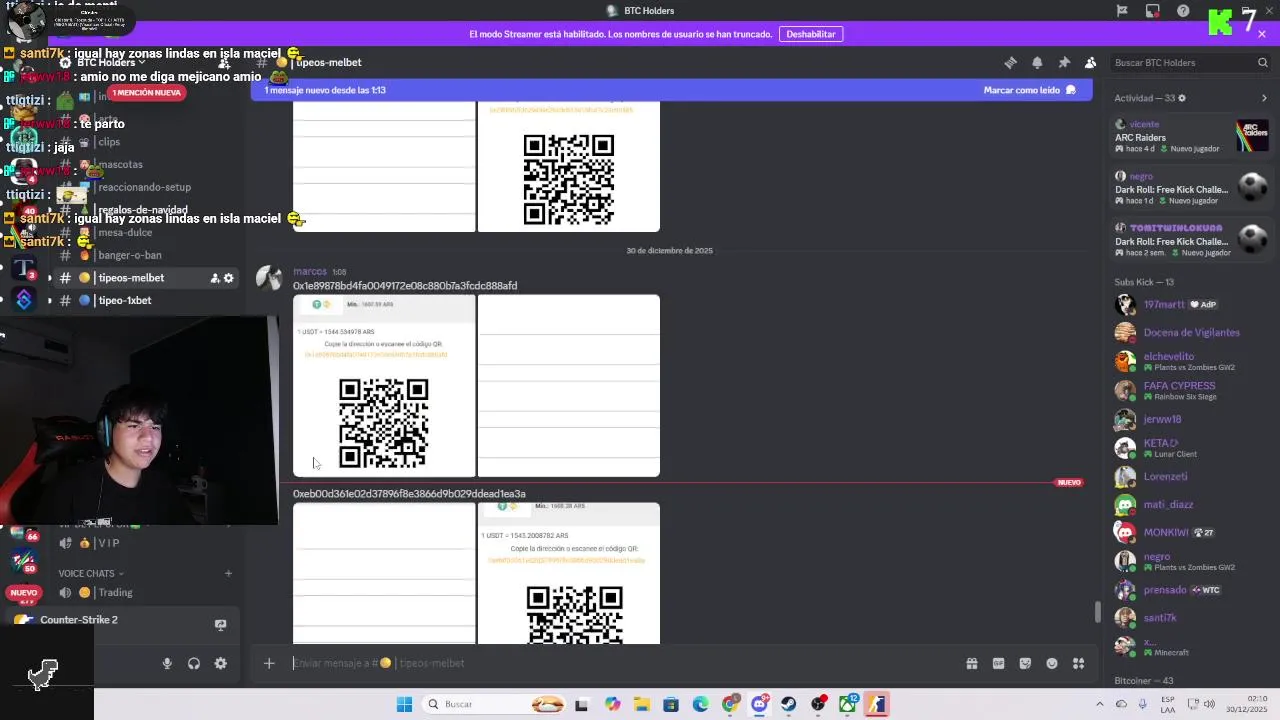Click invite people icon on tipeos-melbet
The width and height of the screenshot is (1280, 720).
click(214, 278)
